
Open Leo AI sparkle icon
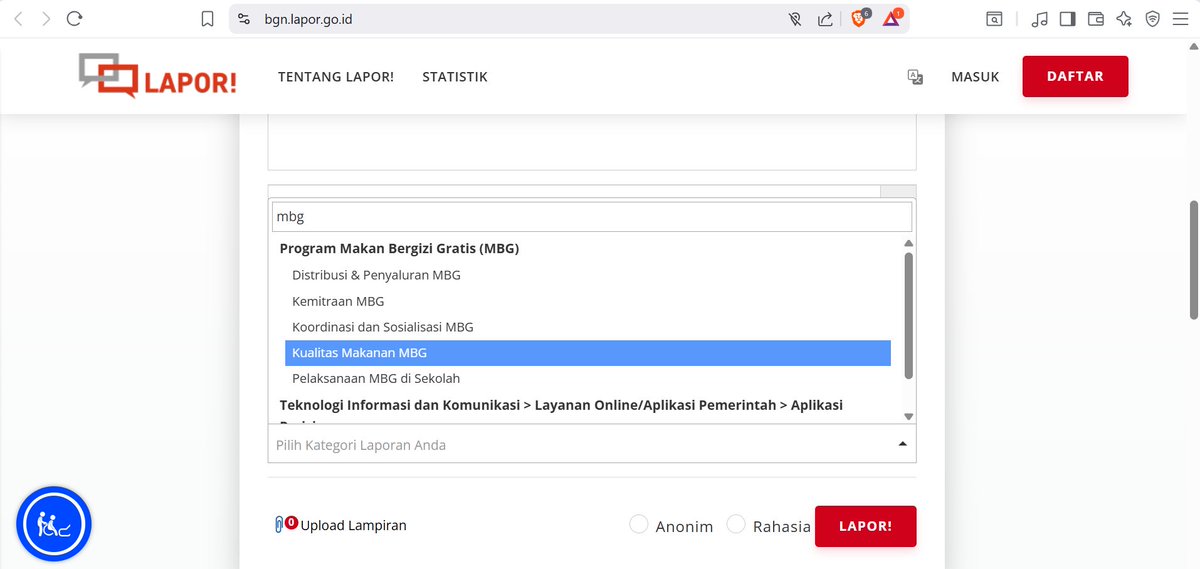(1124, 18)
